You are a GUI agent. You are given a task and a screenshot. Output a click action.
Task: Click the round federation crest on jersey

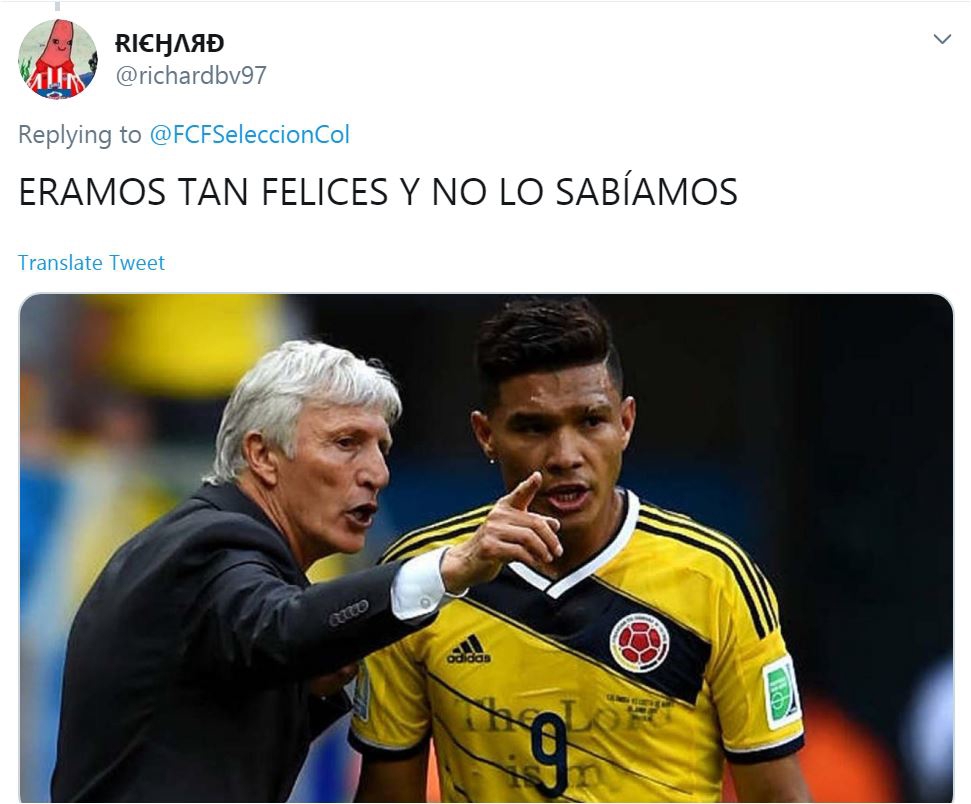click(639, 644)
